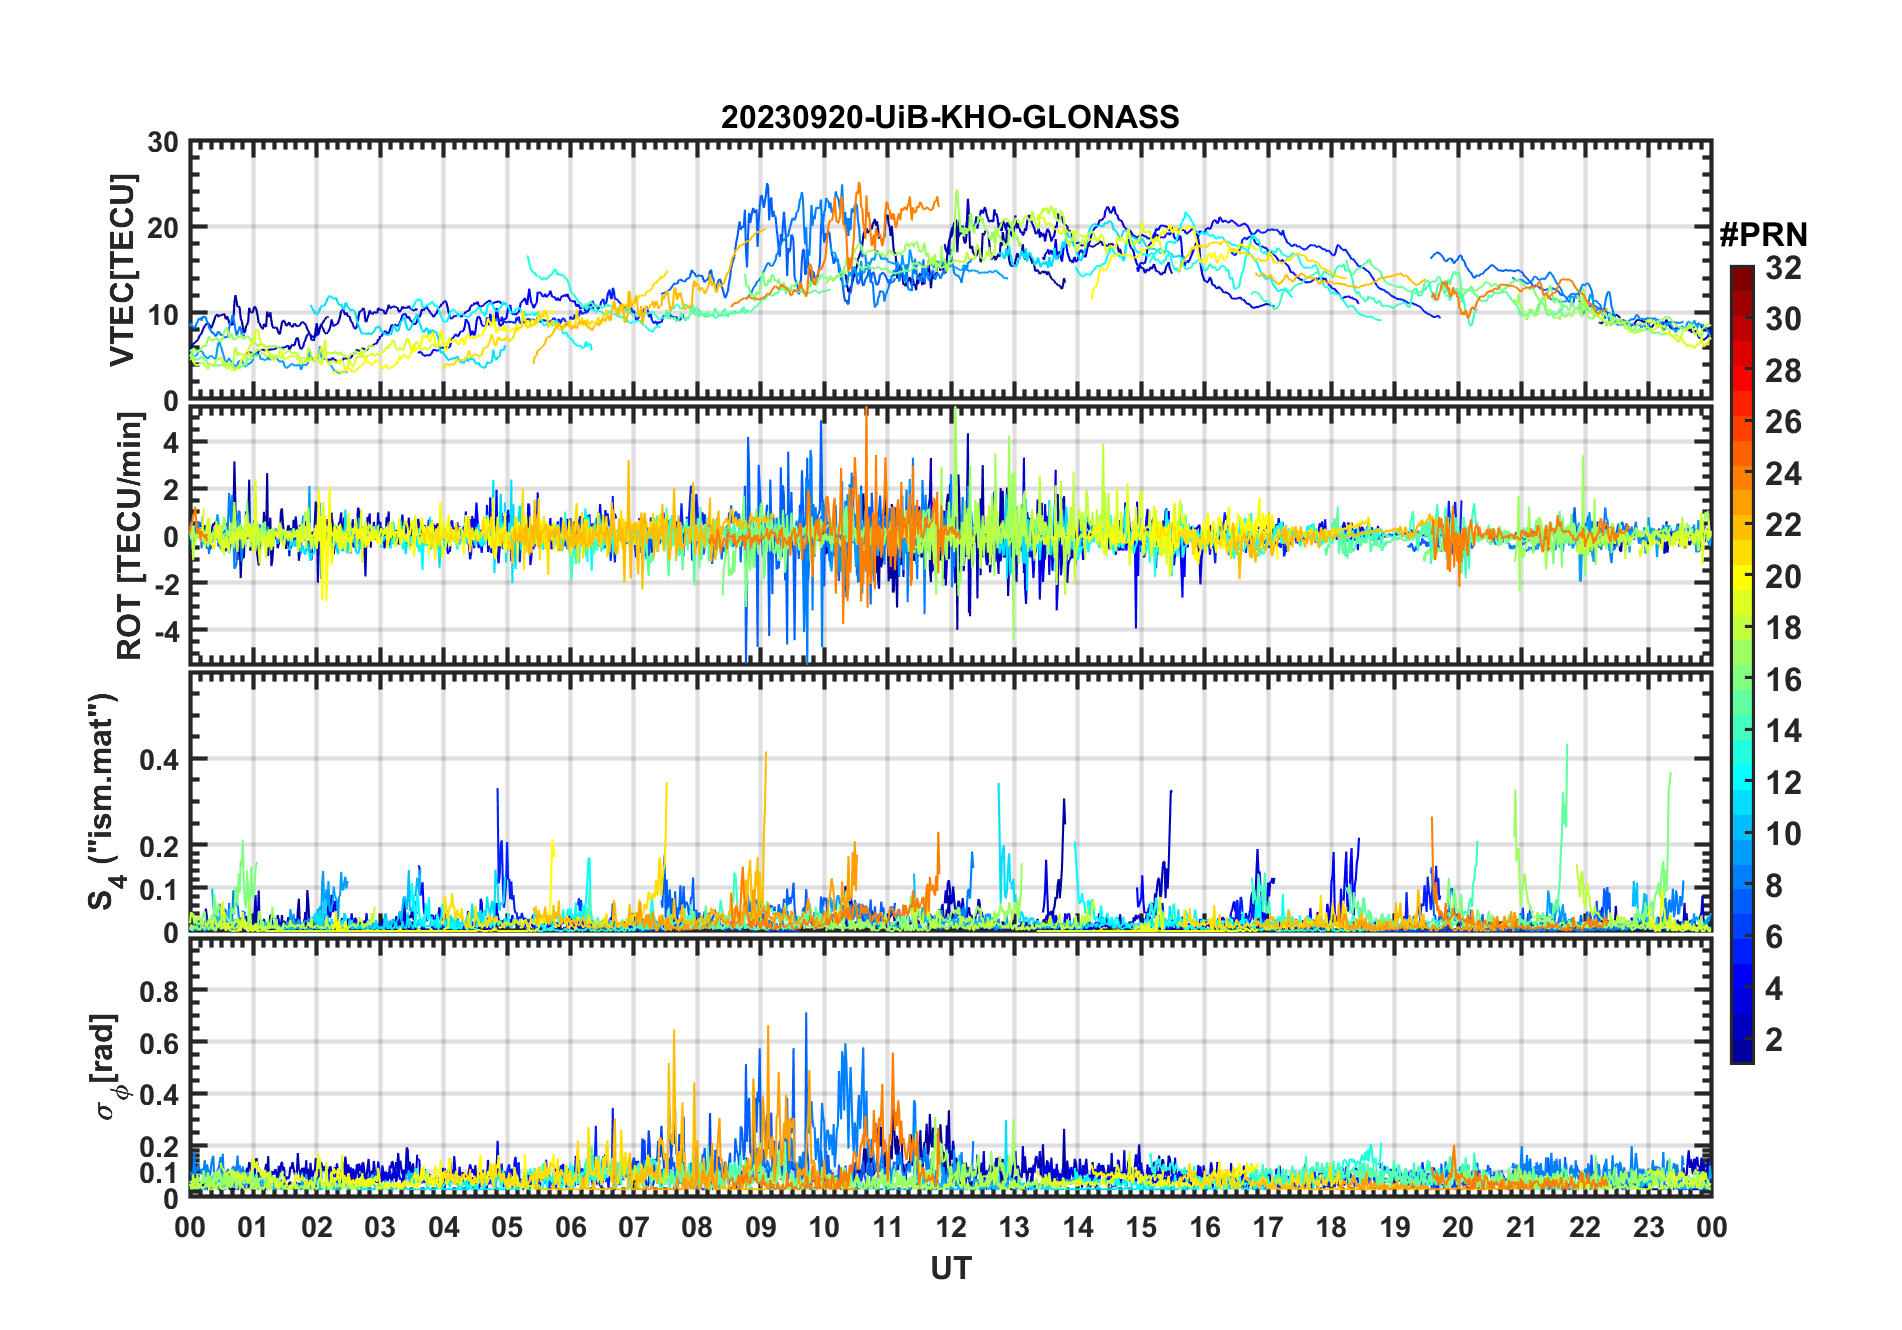This screenshot has height=1330, width=1902.
Task: Select the 05 hour tick on UT axis
Action: coord(507,1227)
